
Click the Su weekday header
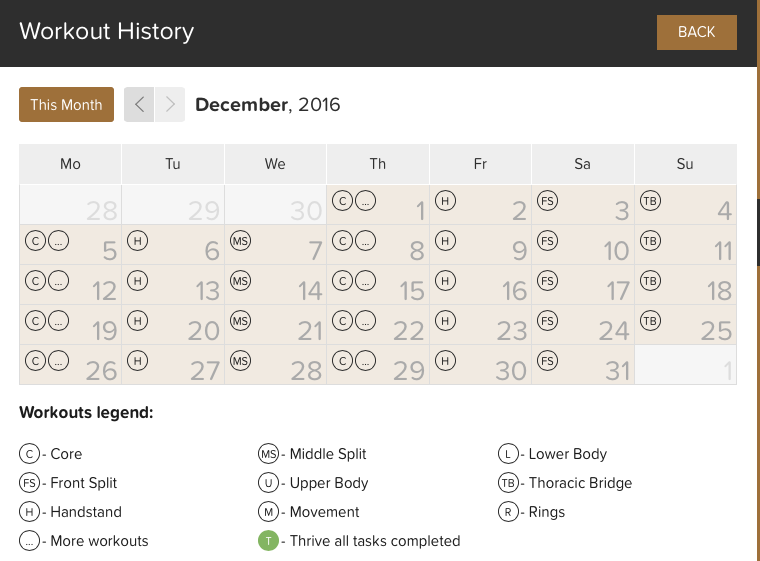[x=685, y=164]
